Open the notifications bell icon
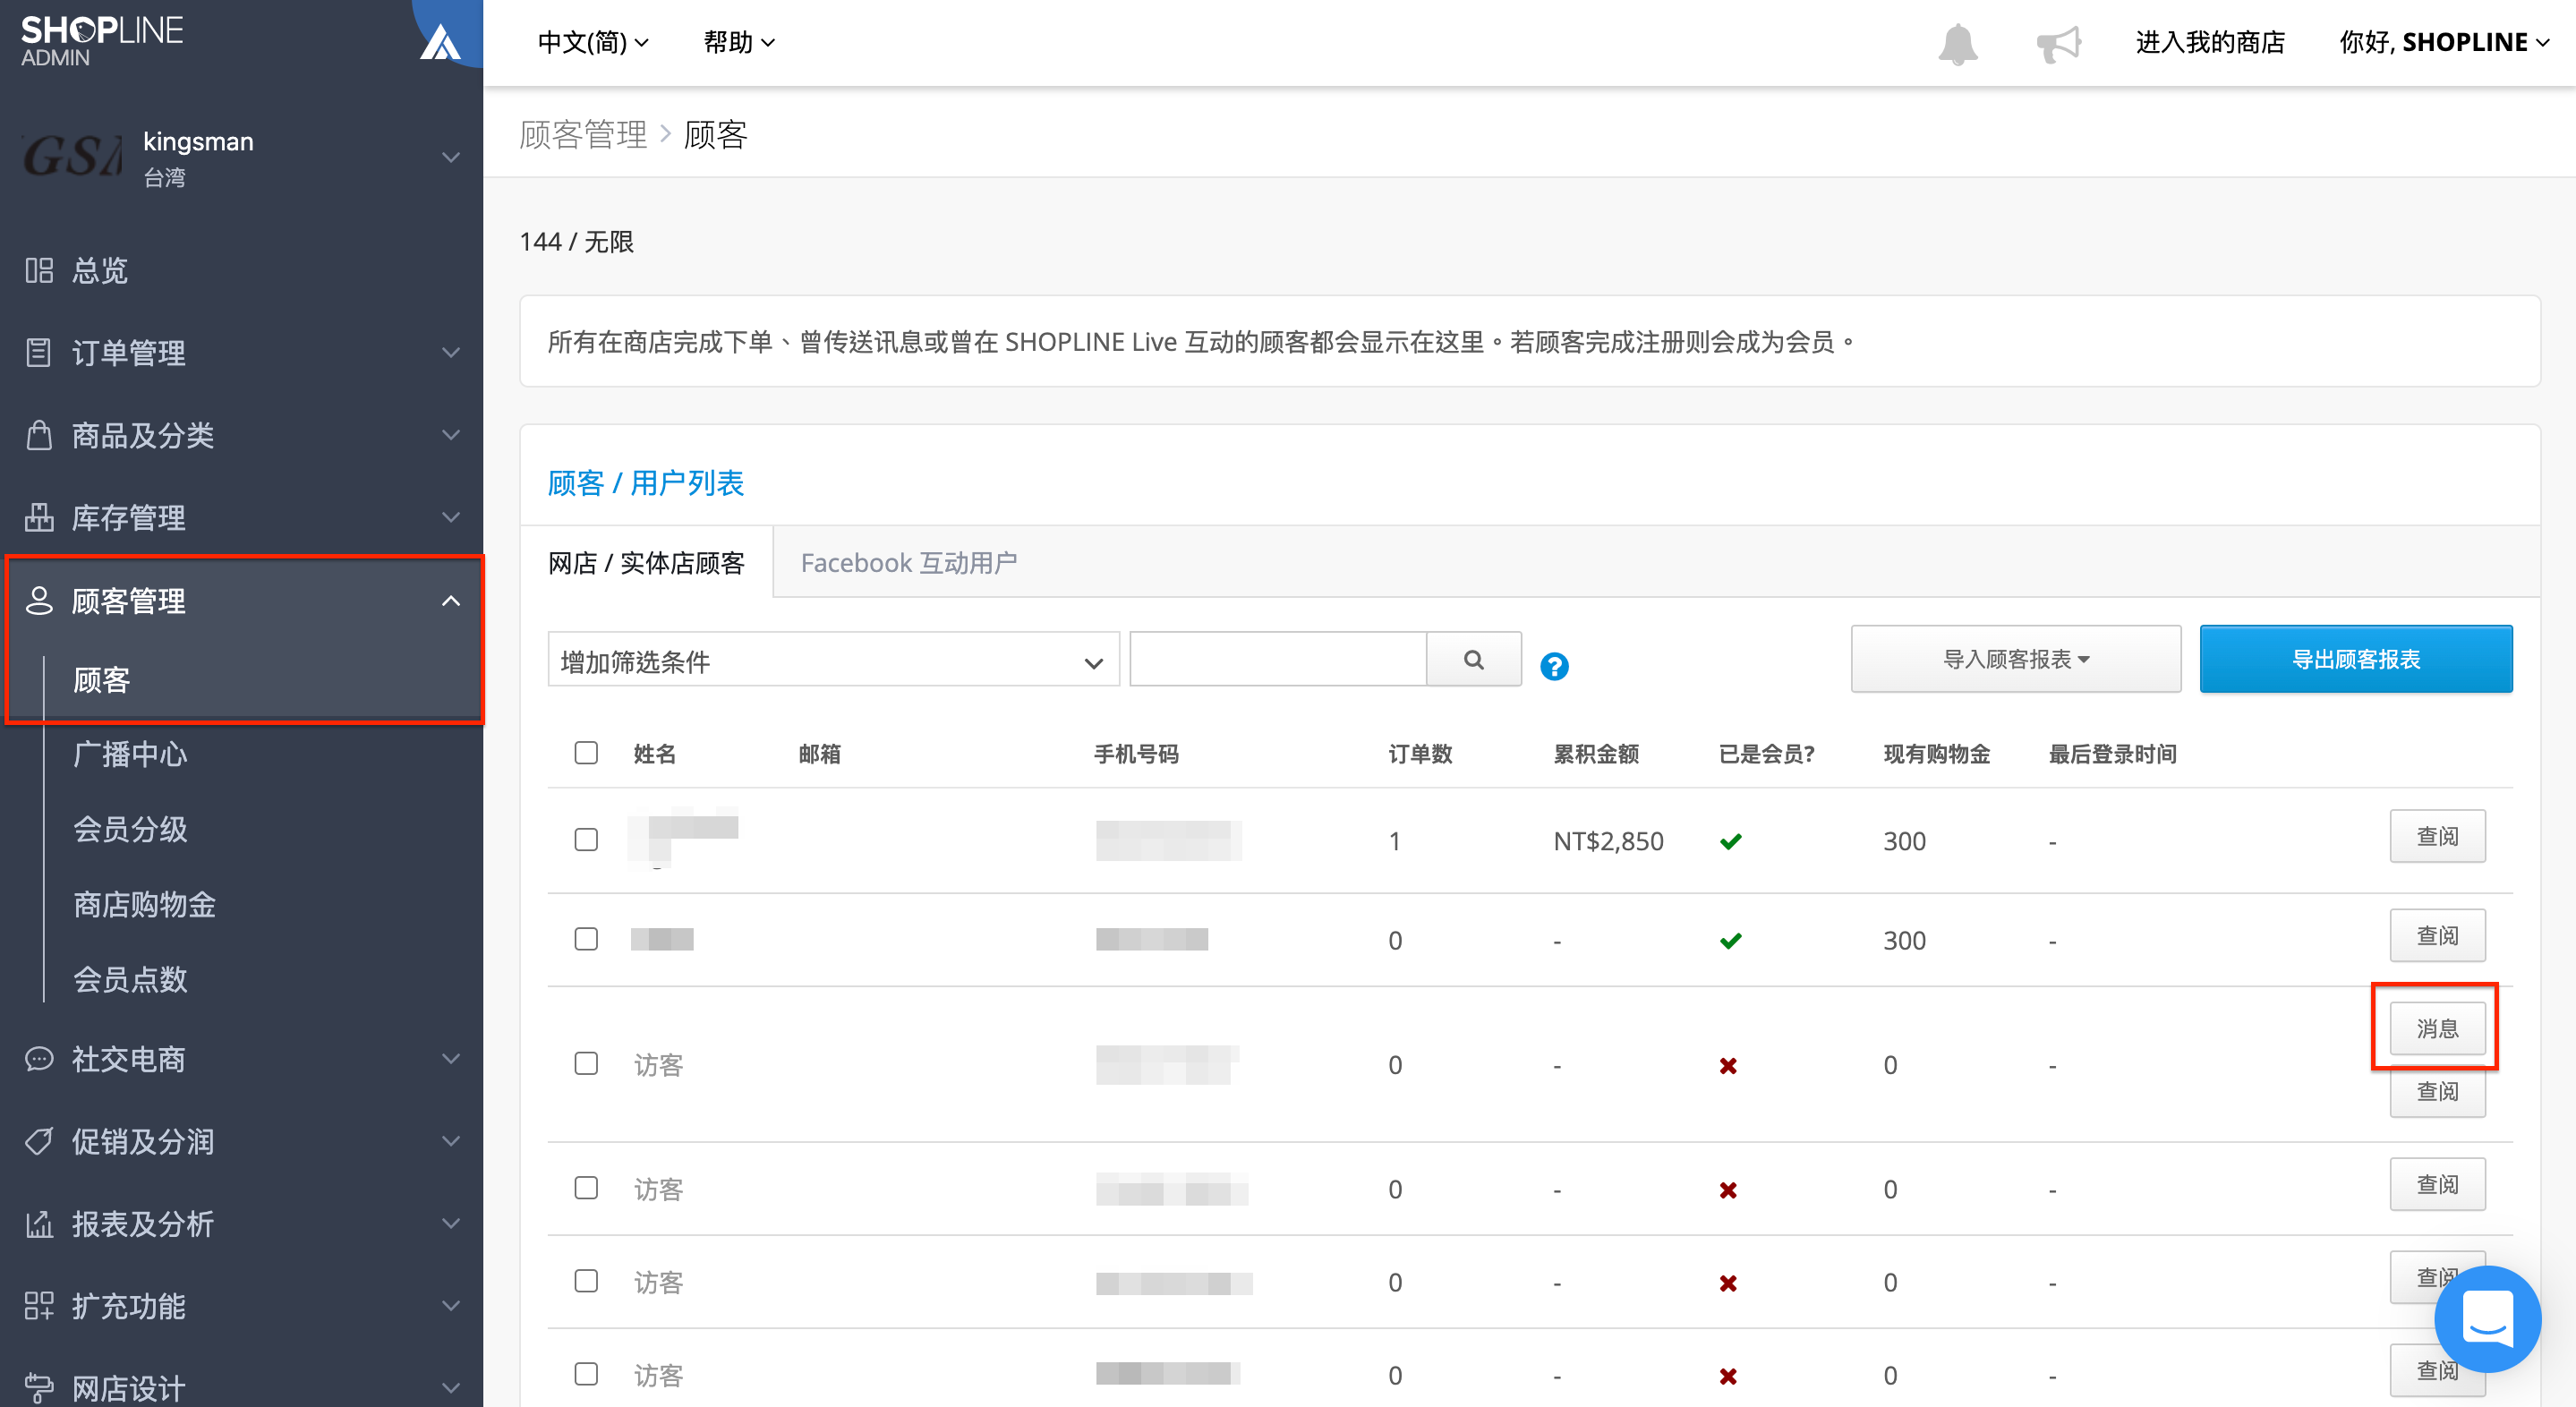 point(1957,43)
